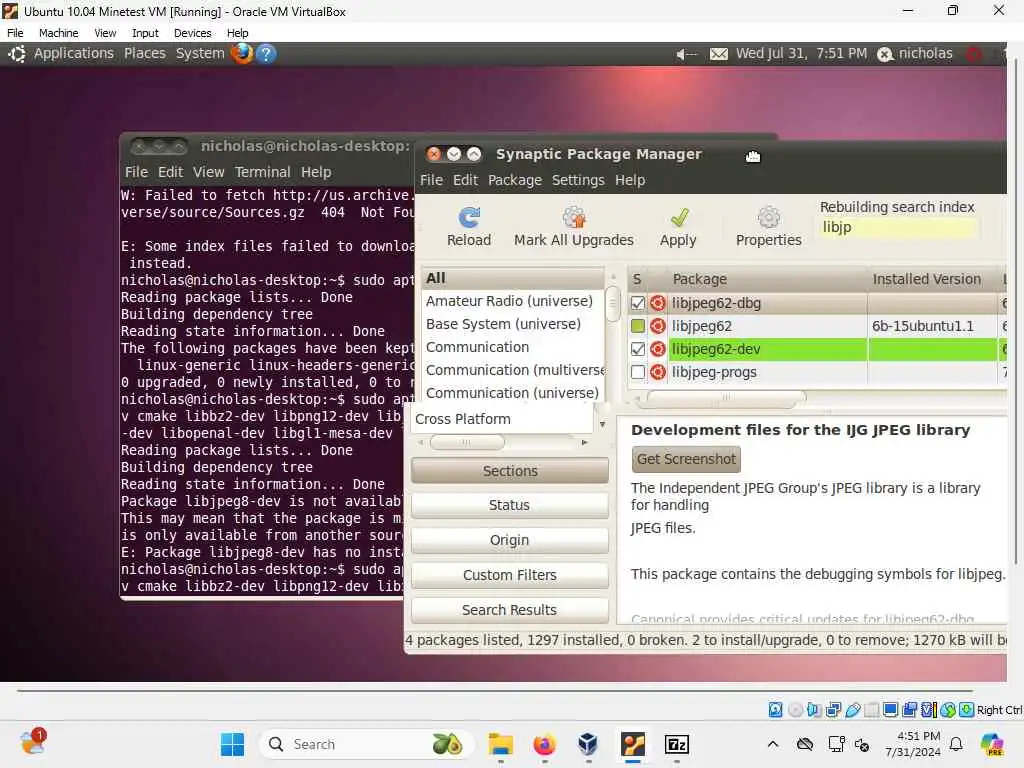Screen dimensions: 1024x768
Task: Click the green installed status box for libjpeg62
Action: pyautogui.click(x=638, y=326)
